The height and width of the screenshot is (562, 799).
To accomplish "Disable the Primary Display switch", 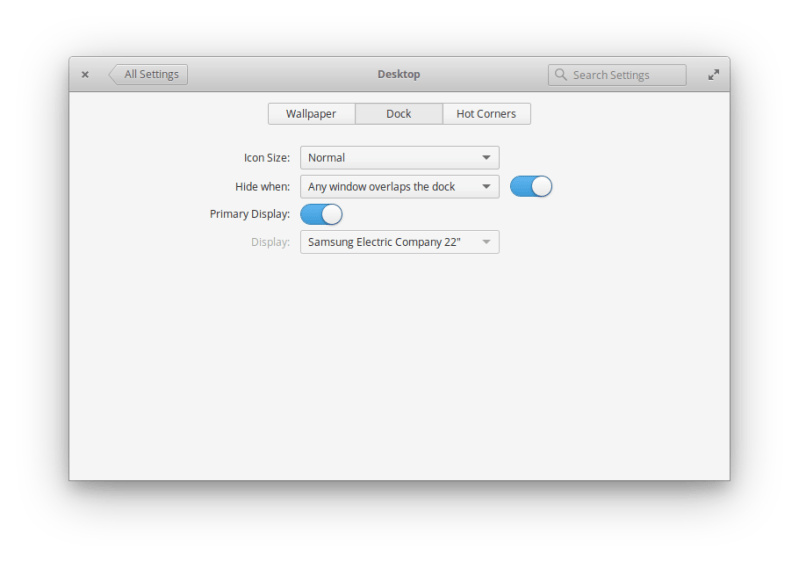I will click(x=321, y=215).
